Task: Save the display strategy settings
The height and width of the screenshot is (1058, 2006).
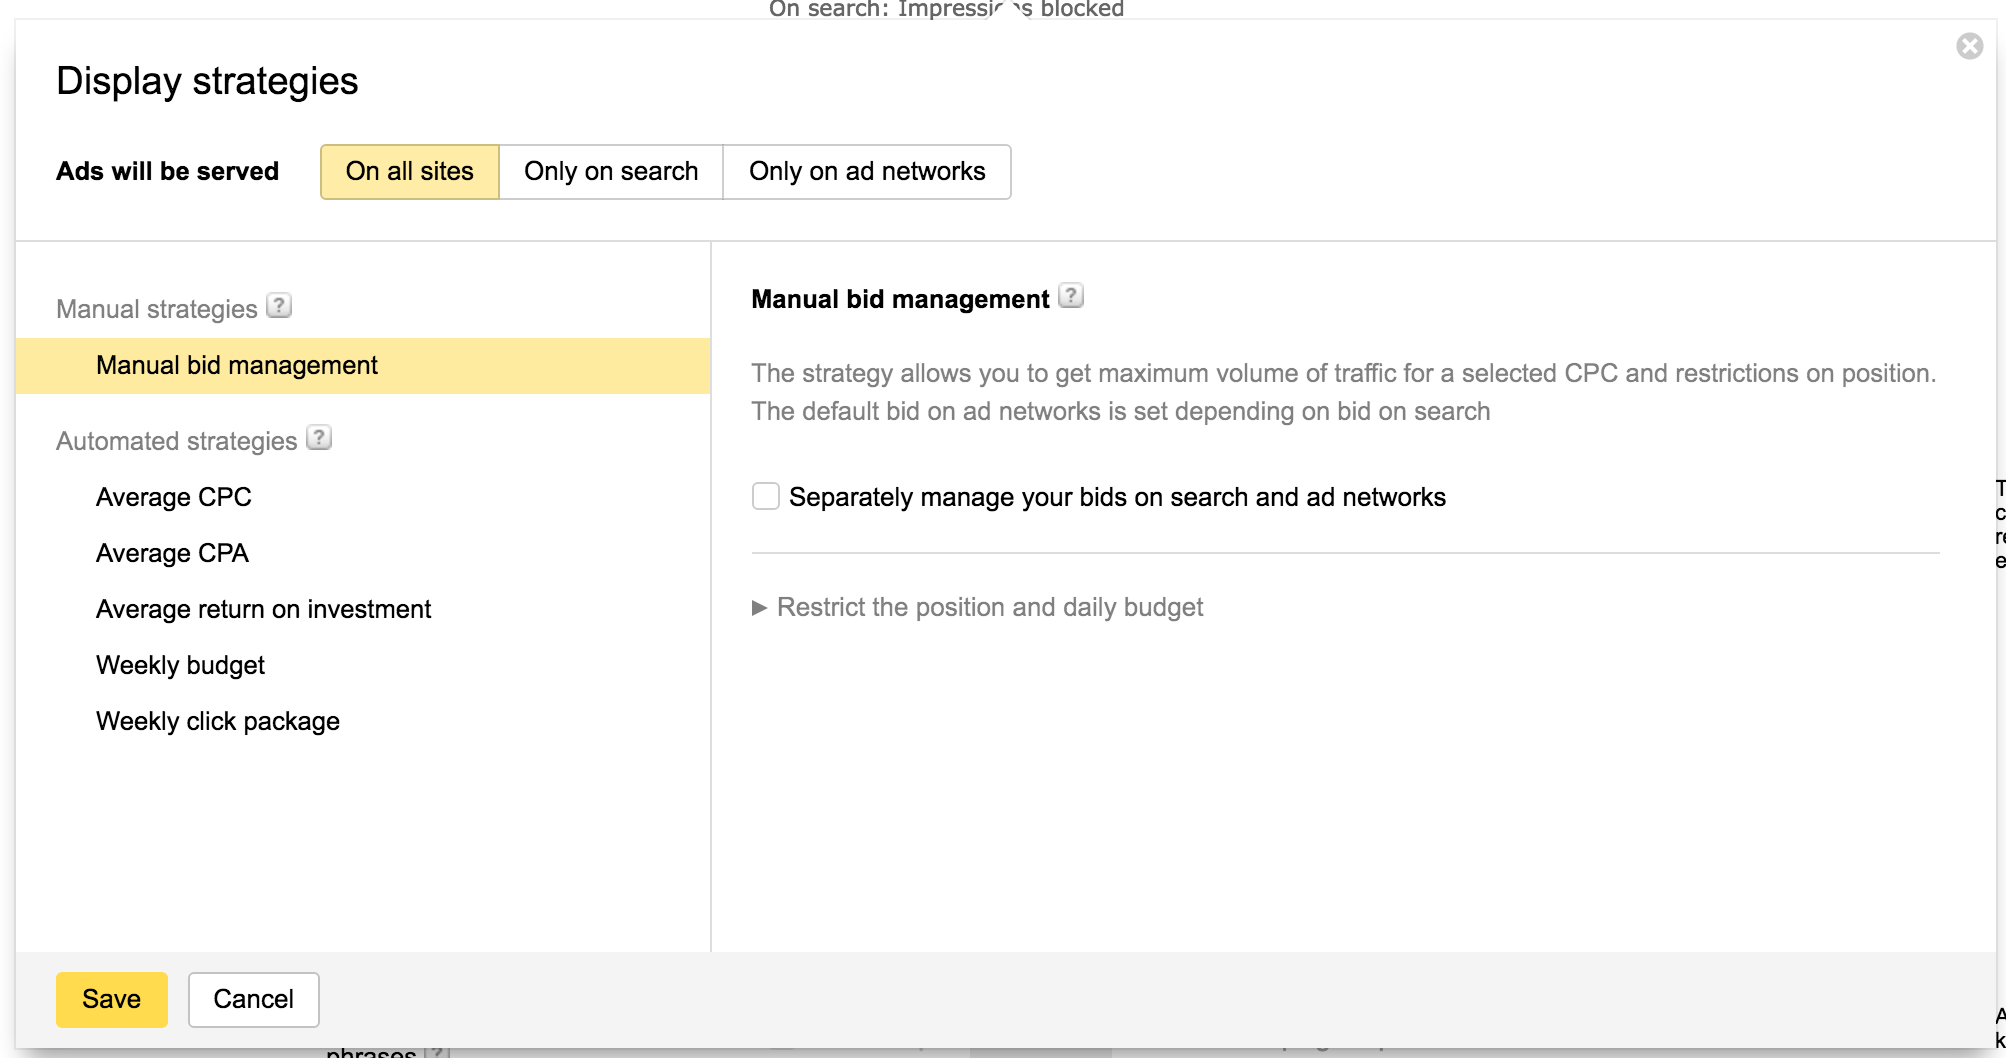Action: click(111, 999)
